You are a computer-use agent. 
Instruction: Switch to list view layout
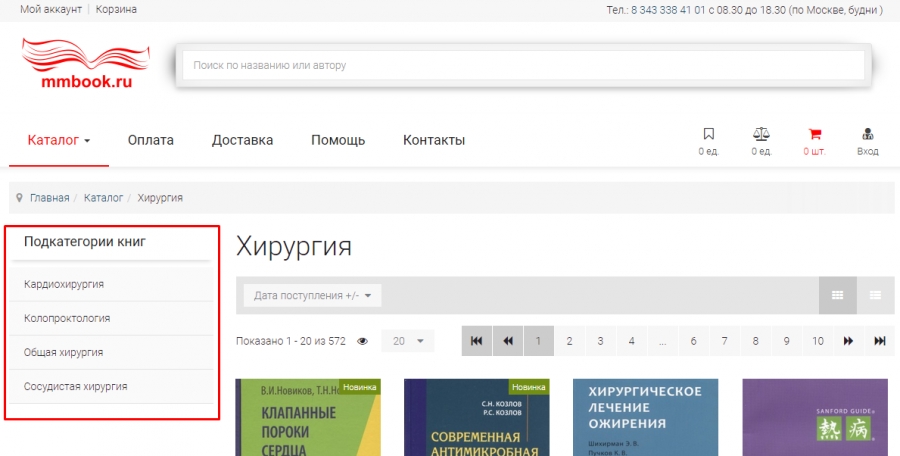tap(875, 295)
